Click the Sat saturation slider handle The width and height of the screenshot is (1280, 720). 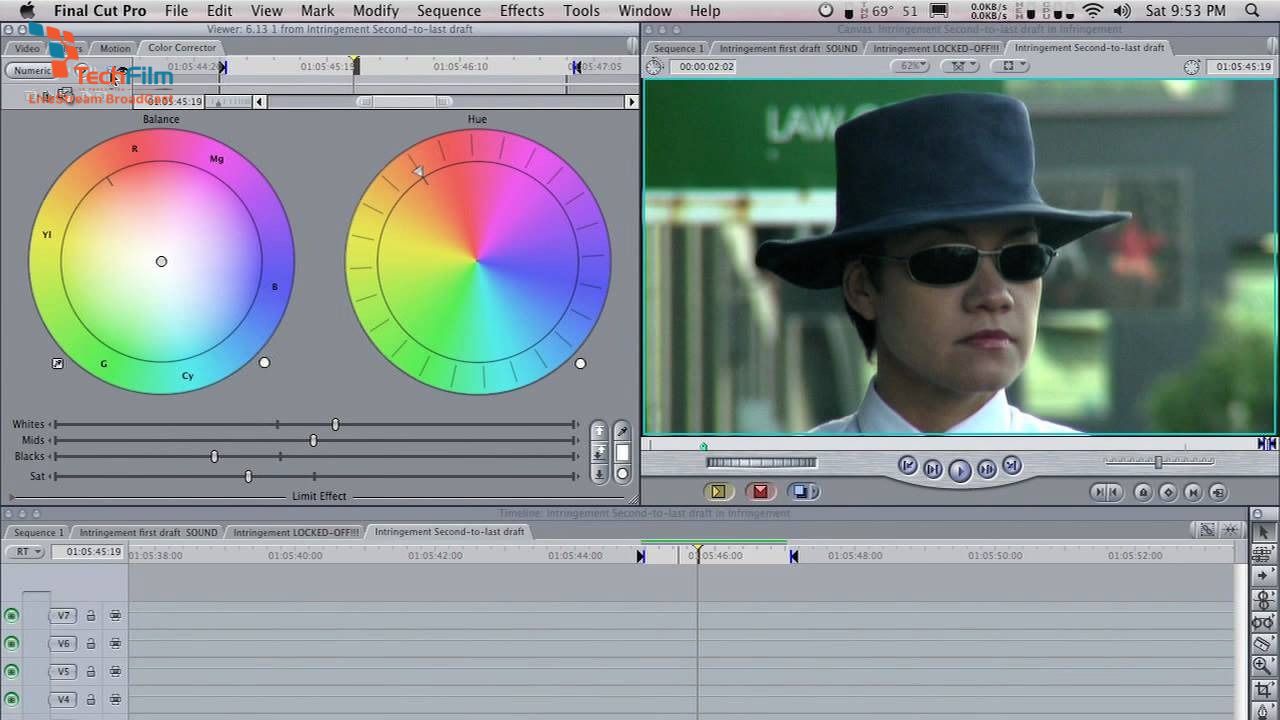pos(249,476)
